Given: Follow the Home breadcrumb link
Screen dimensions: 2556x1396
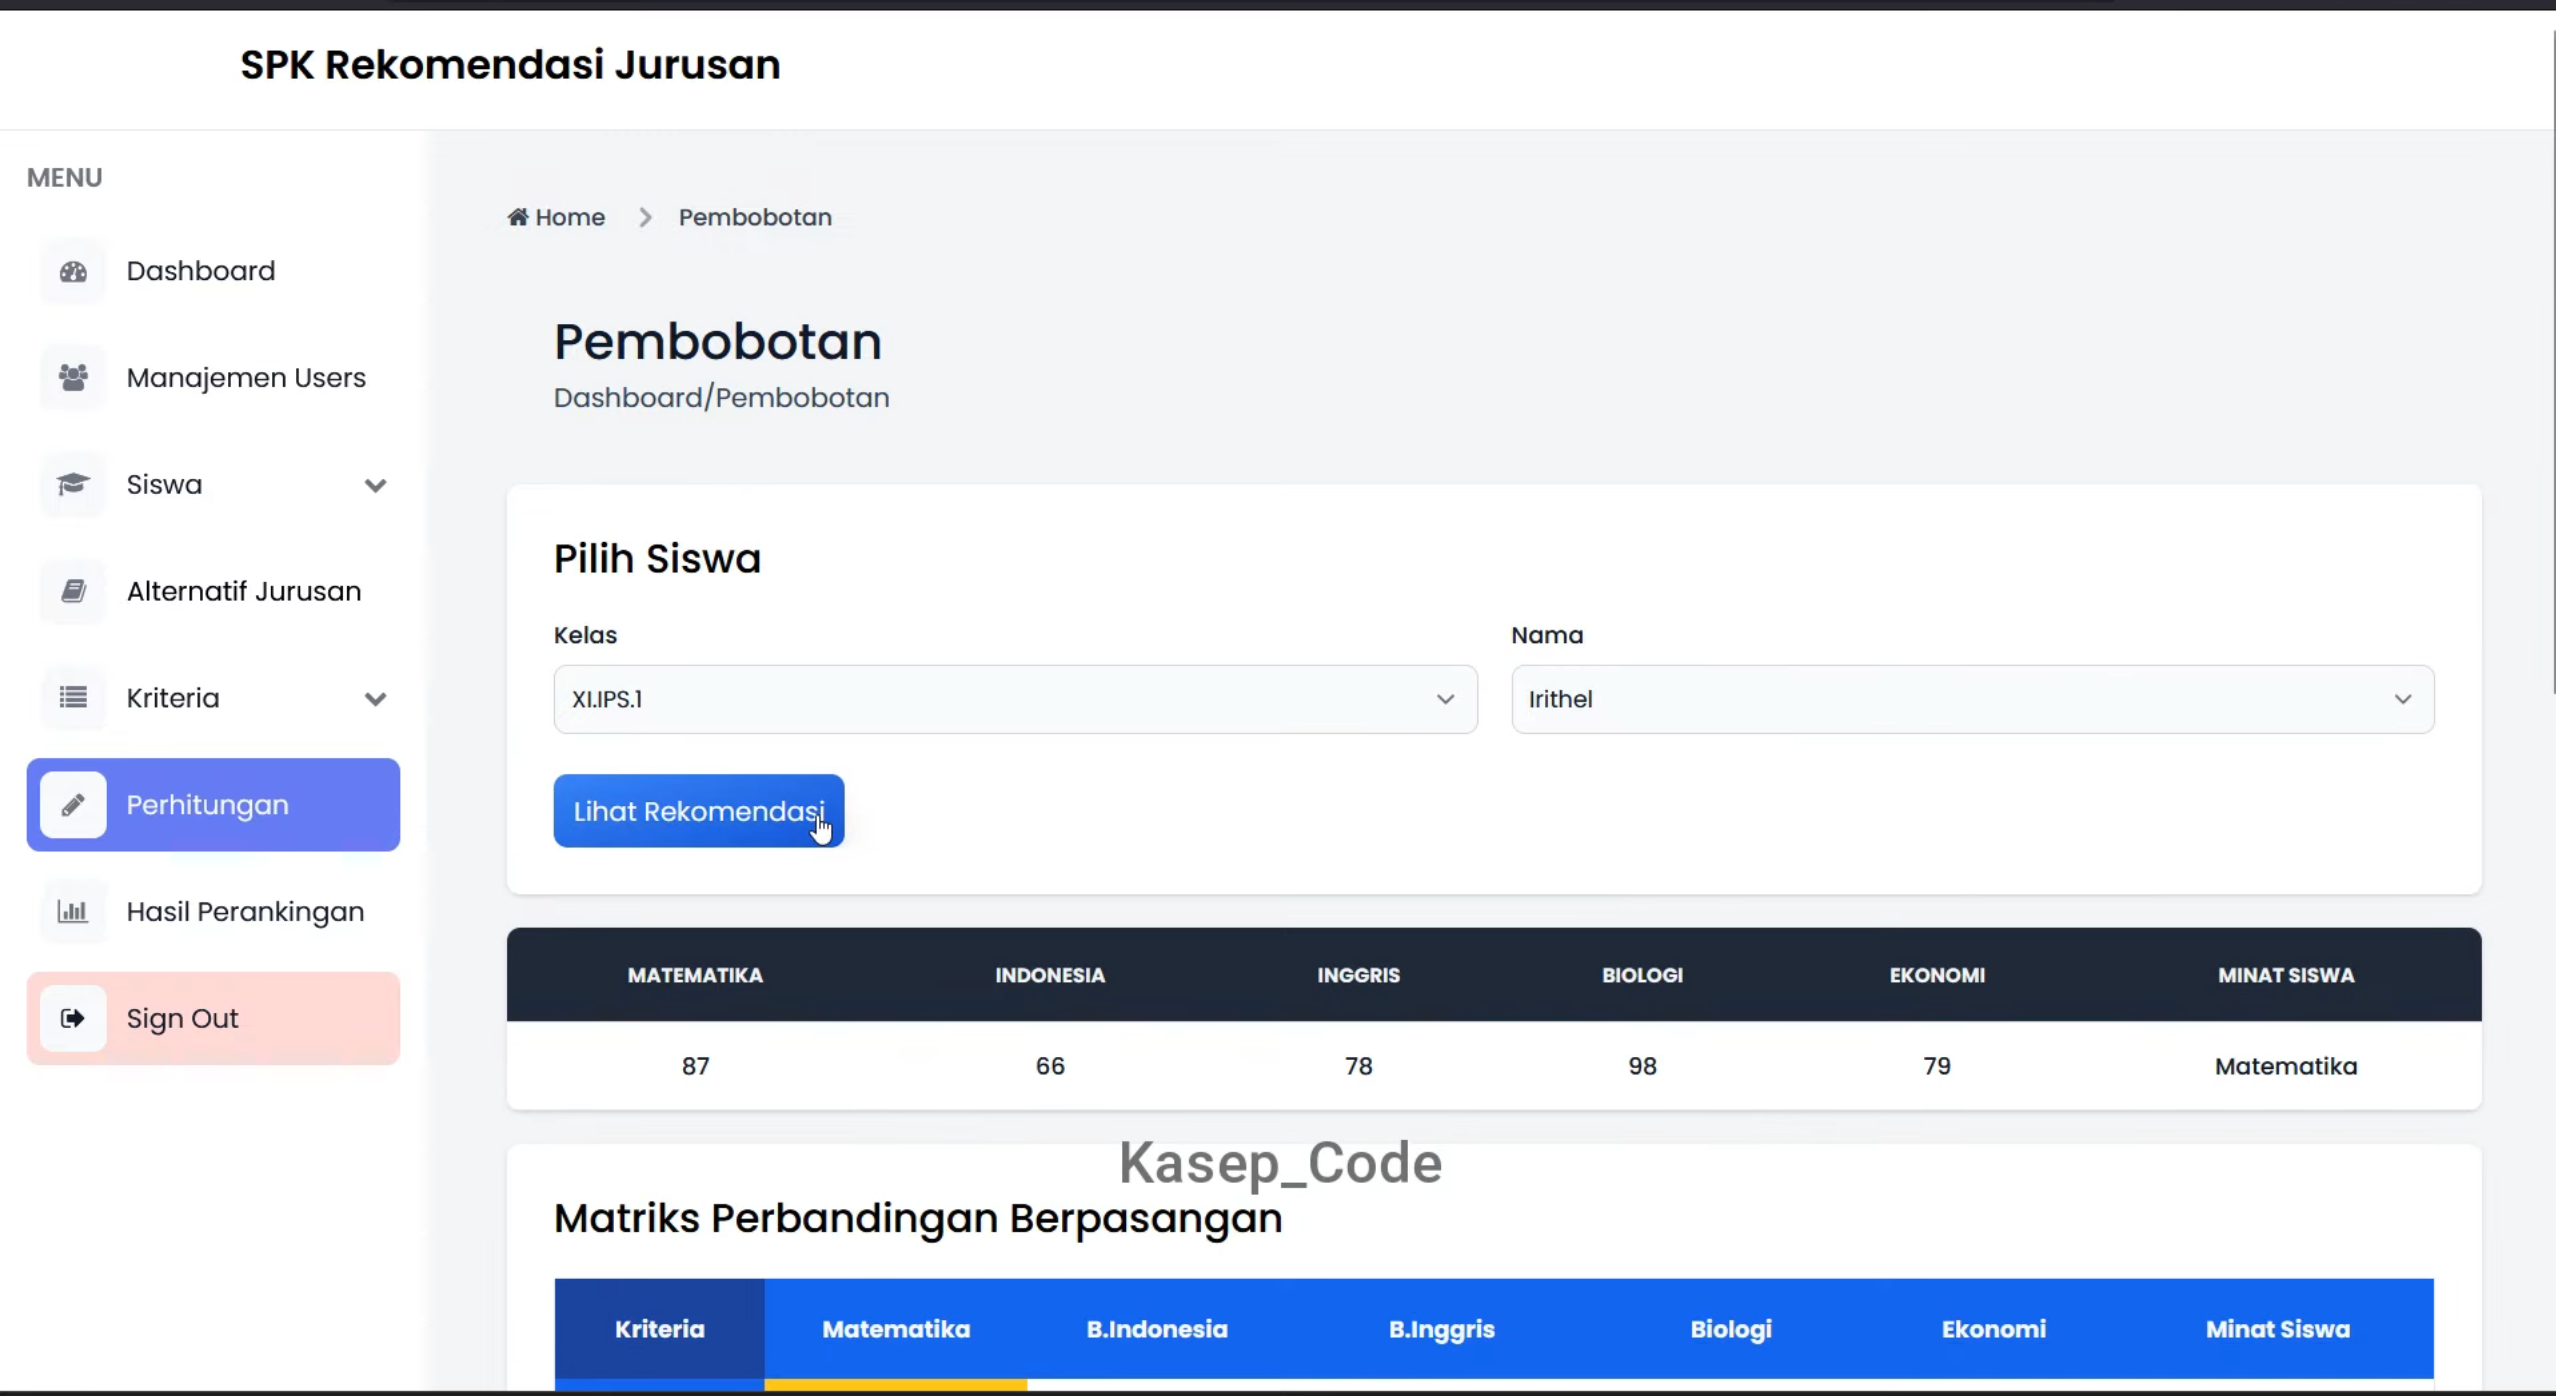Looking at the screenshot, I should [x=556, y=217].
